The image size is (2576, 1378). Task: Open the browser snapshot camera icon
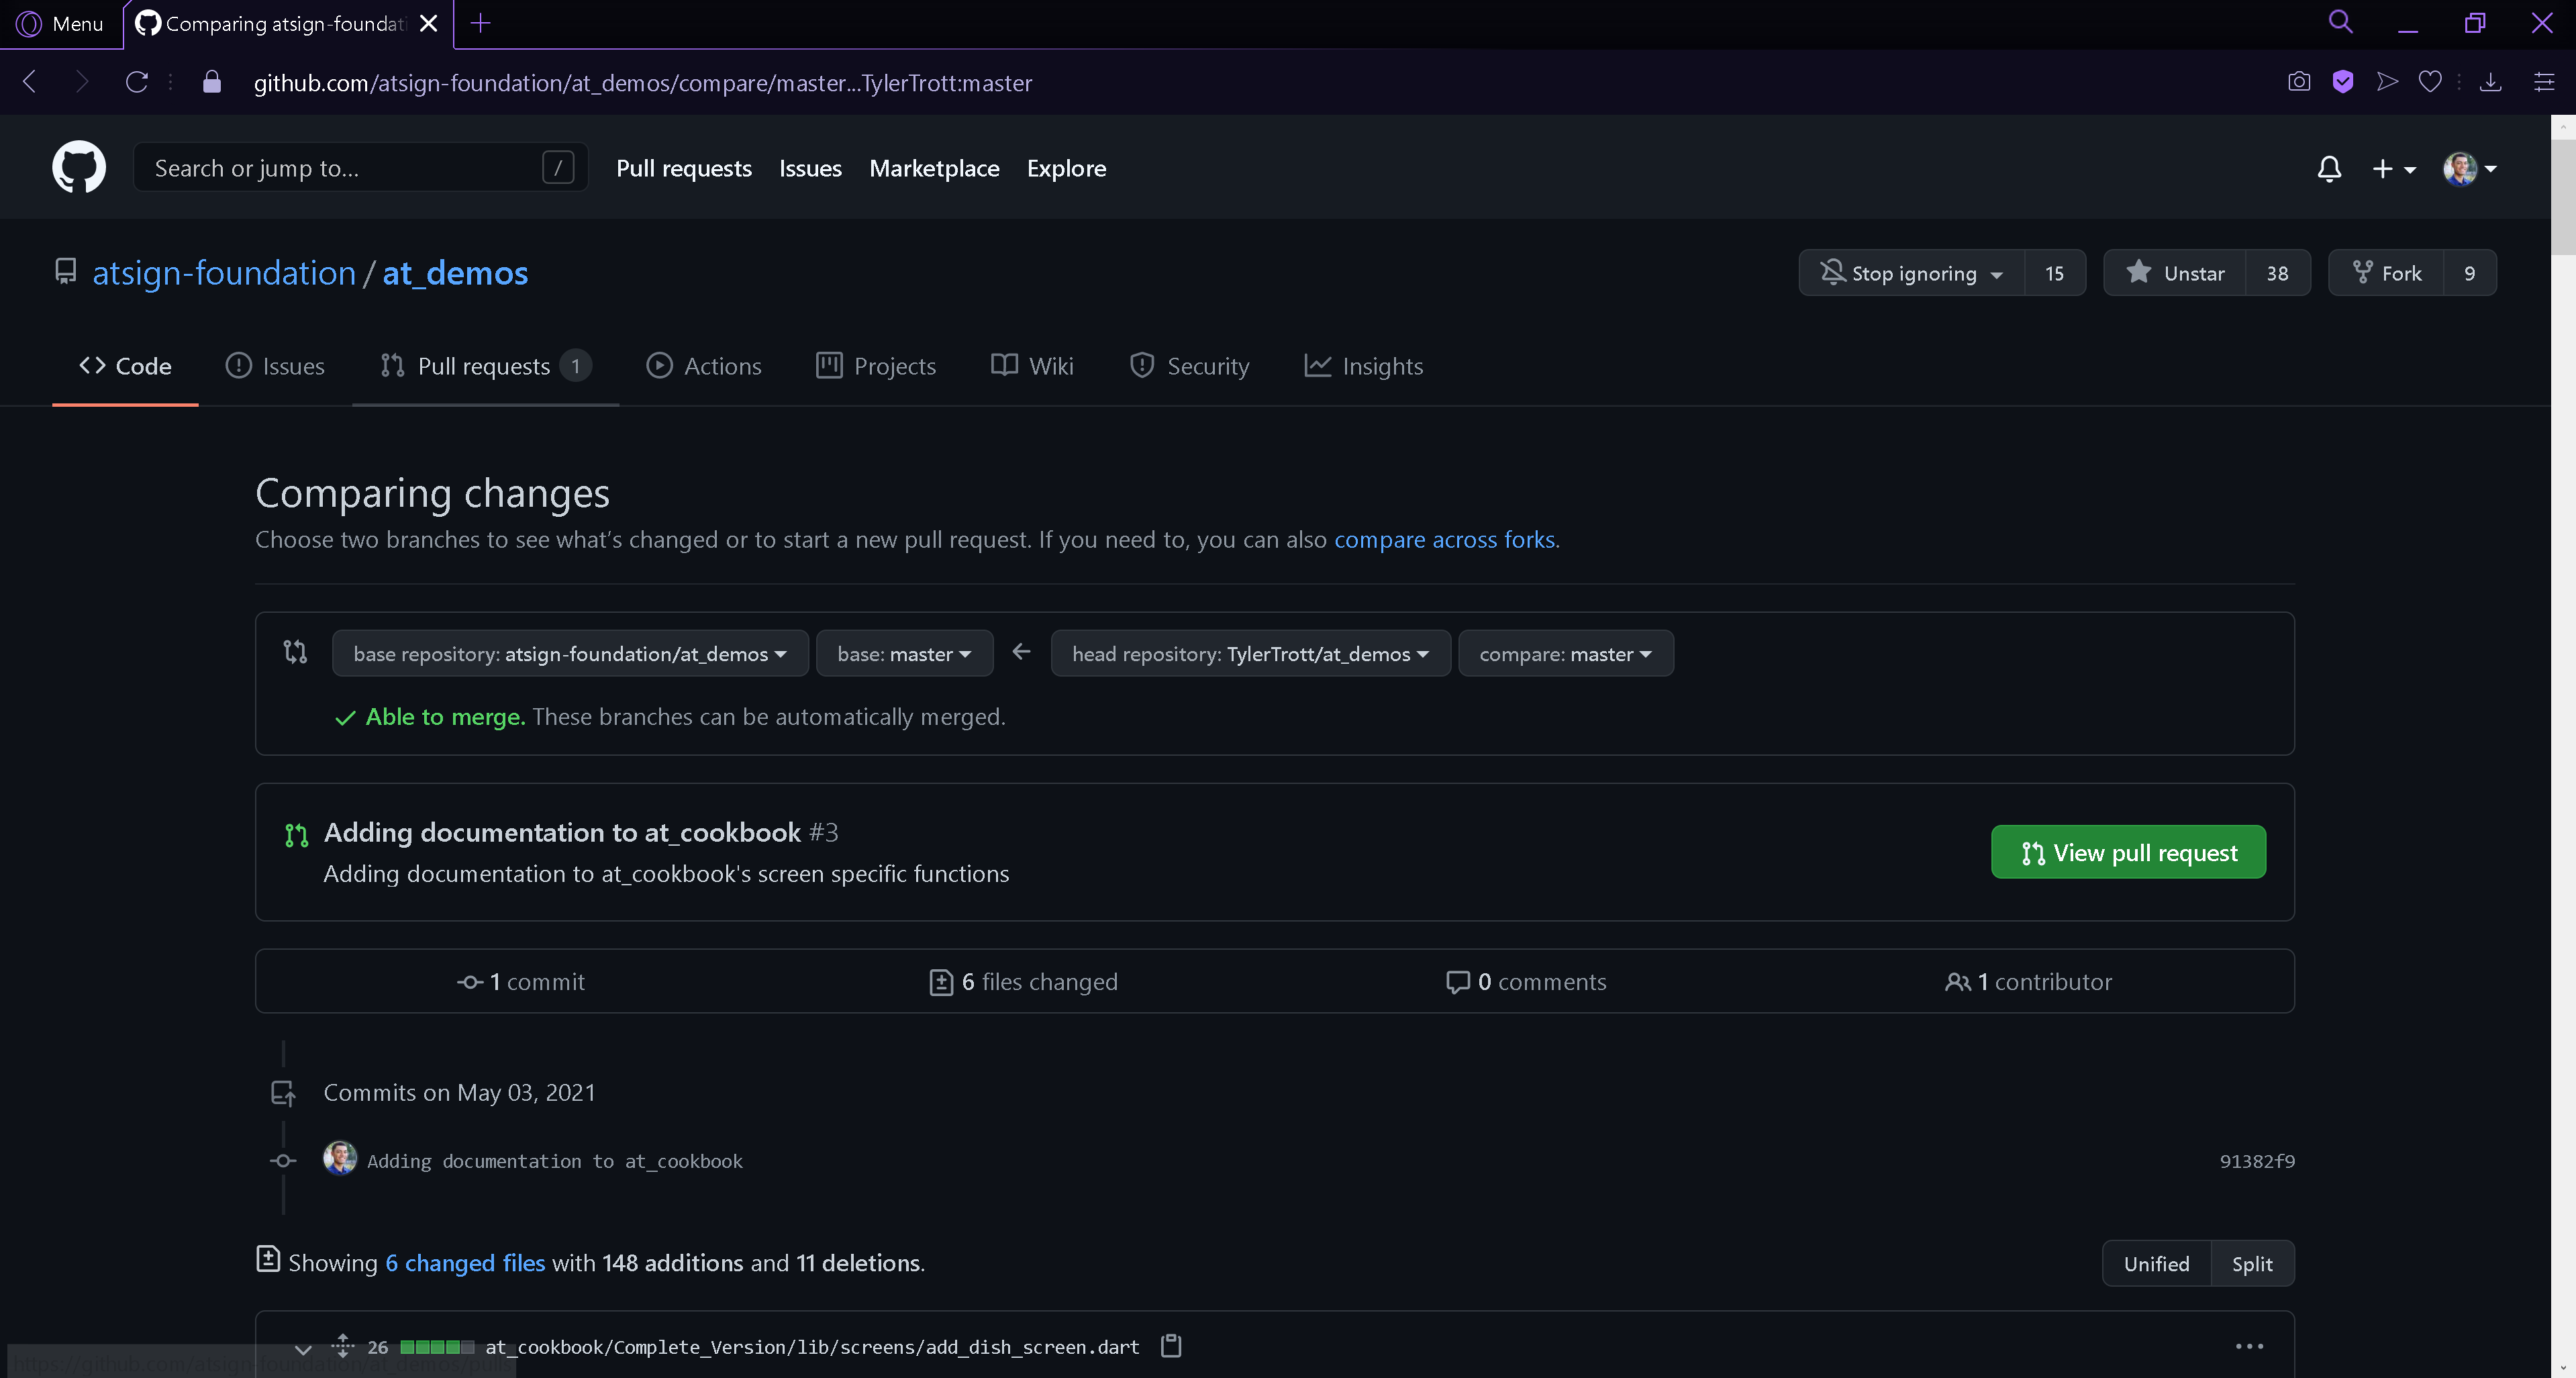click(x=2299, y=82)
